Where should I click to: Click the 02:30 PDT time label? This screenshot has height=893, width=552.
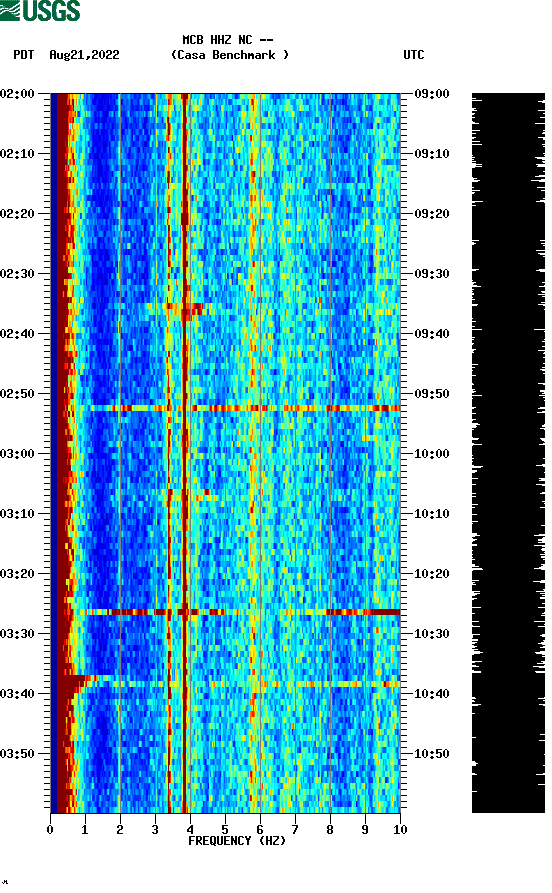pos(18,274)
